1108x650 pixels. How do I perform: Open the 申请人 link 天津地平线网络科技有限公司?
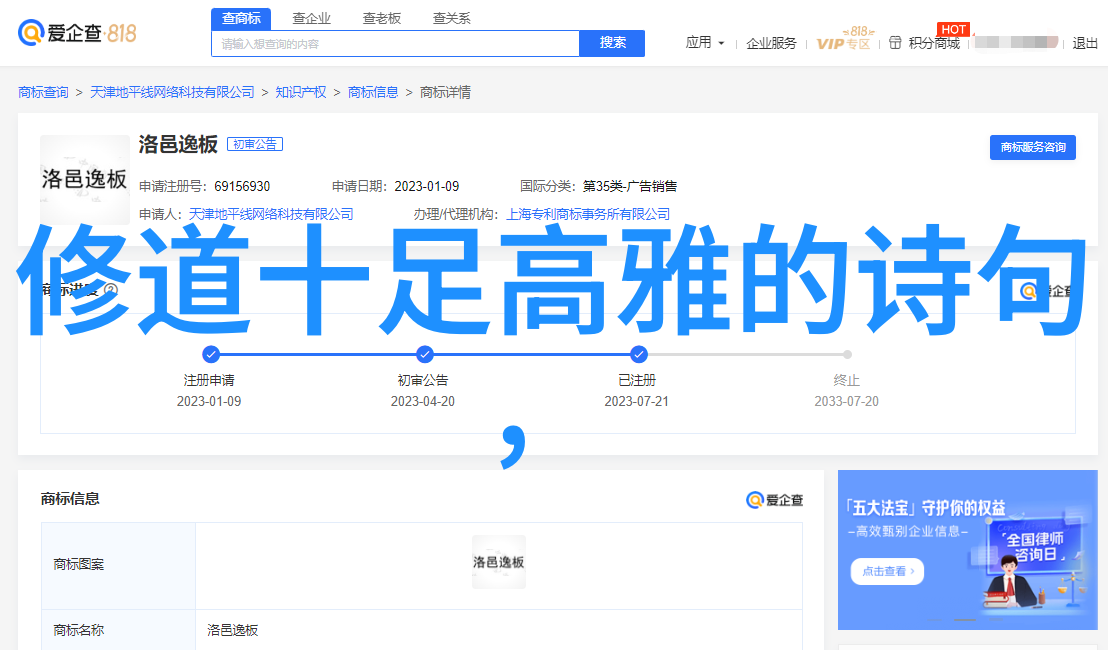[271, 214]
